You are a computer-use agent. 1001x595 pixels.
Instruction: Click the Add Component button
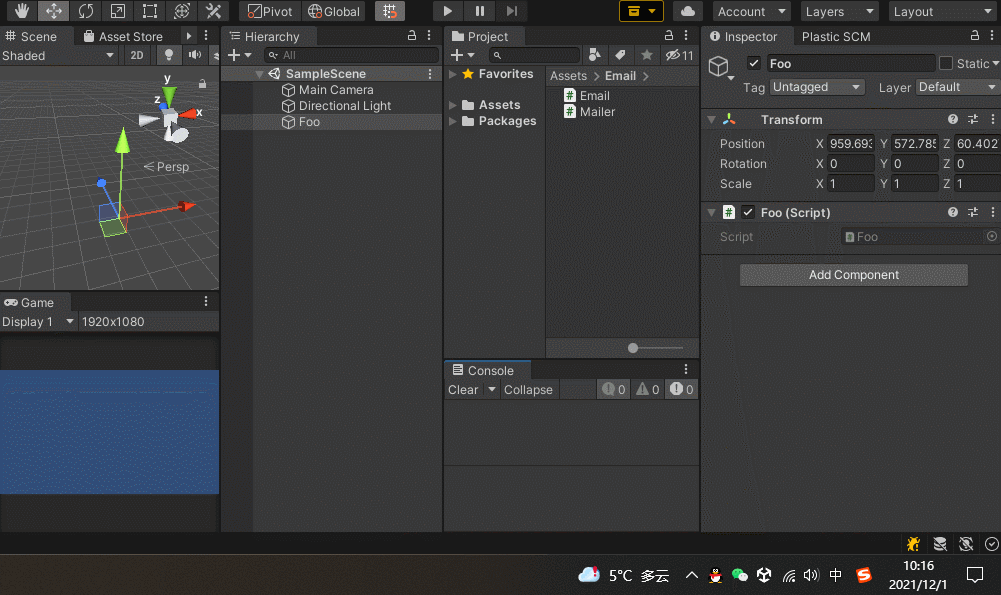(x=854, y=275)
